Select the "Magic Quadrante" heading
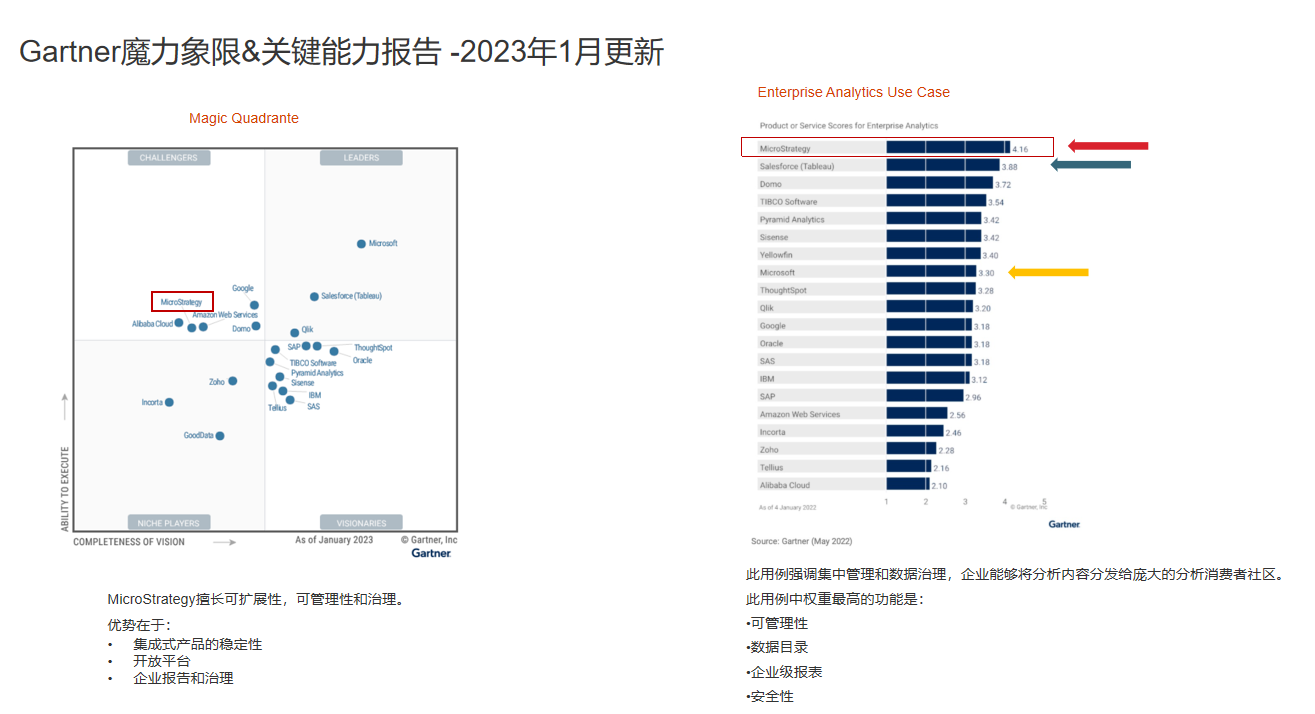1315x714 pixels. pyautogui.click(x=244, y=118)
